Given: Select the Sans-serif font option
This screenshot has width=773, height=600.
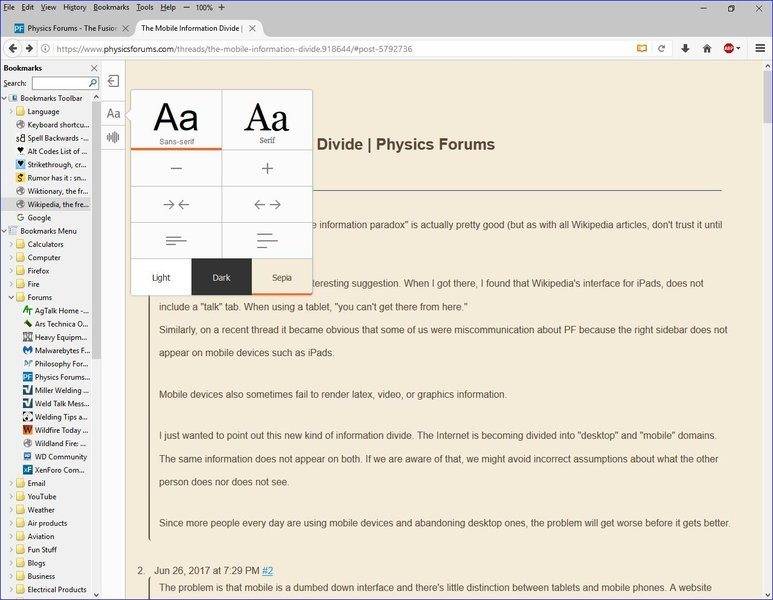Looking at the screenshot, I should point(176,120).
